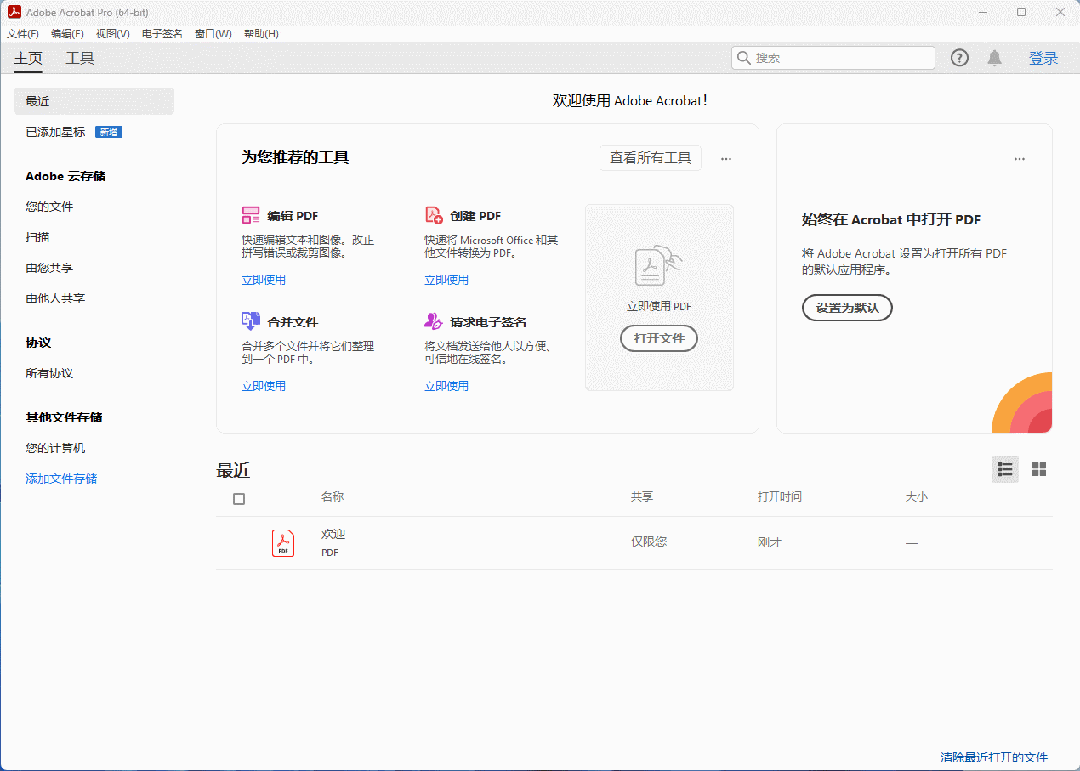The width and height of the screenshot is (1080, 771).
Task: Click the 仅限您 sharing cell
Action: point(649,542)
